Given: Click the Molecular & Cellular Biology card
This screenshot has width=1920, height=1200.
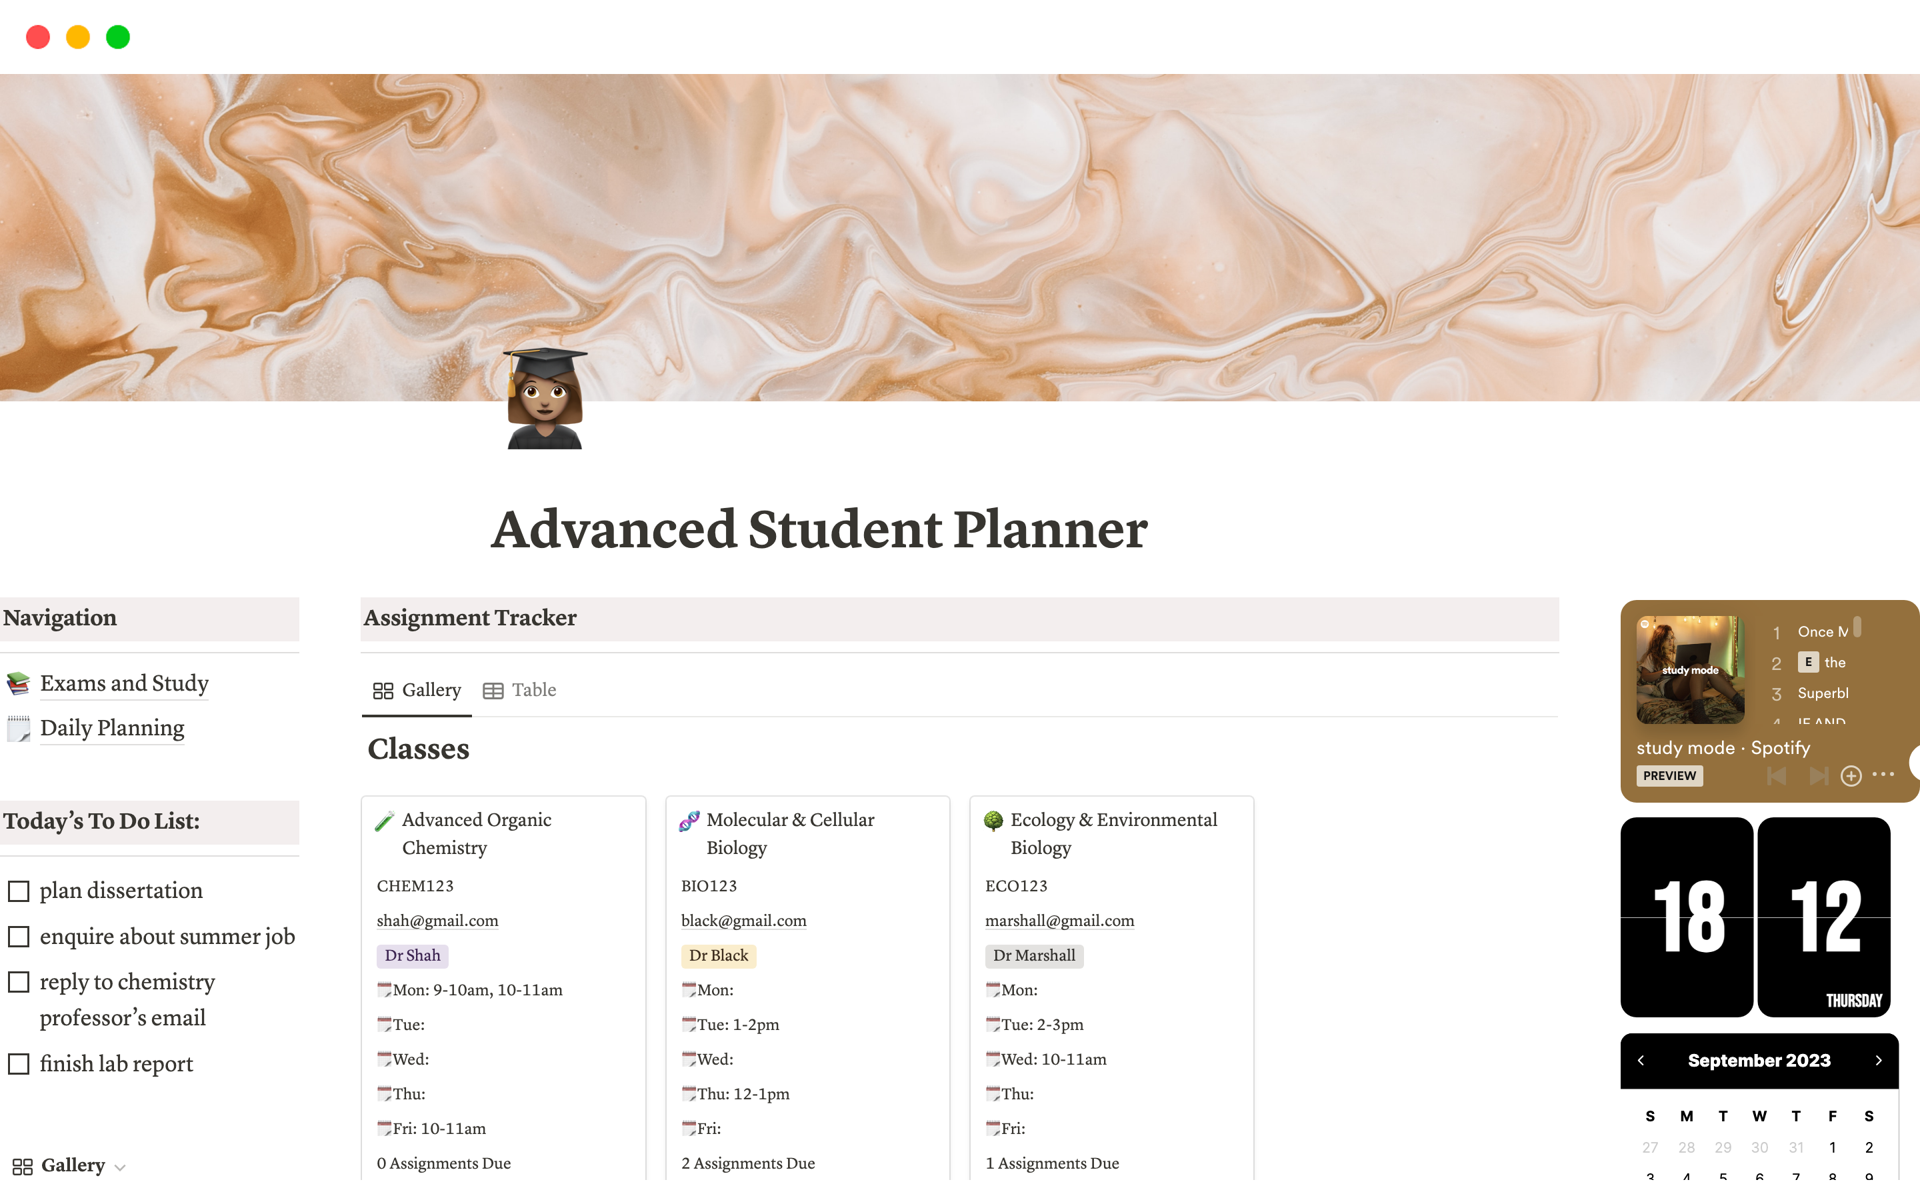Looking at the screenshot, I should (806, 983).
